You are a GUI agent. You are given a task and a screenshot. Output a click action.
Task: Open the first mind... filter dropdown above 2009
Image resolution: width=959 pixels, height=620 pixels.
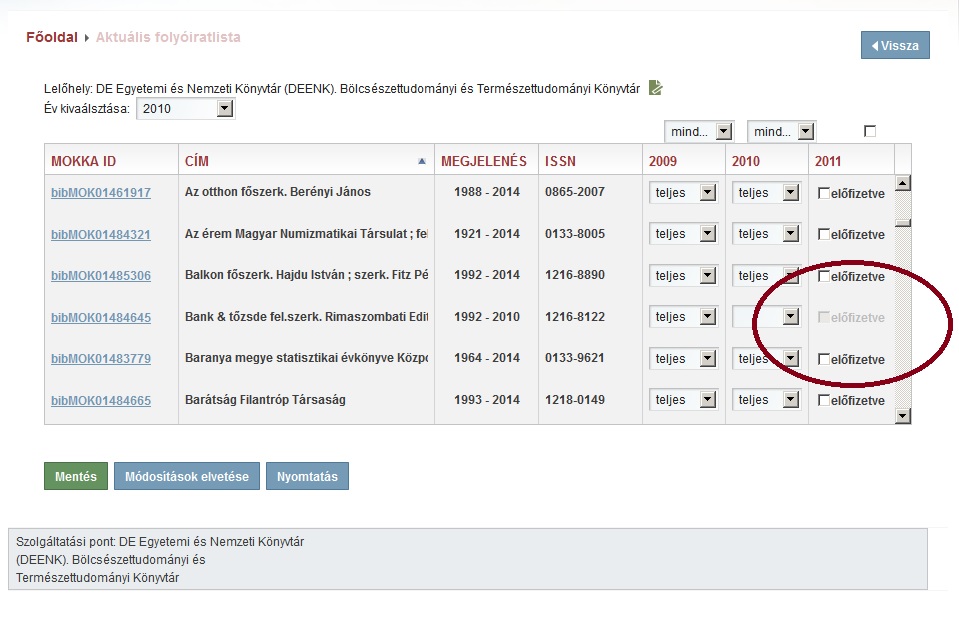699,131
